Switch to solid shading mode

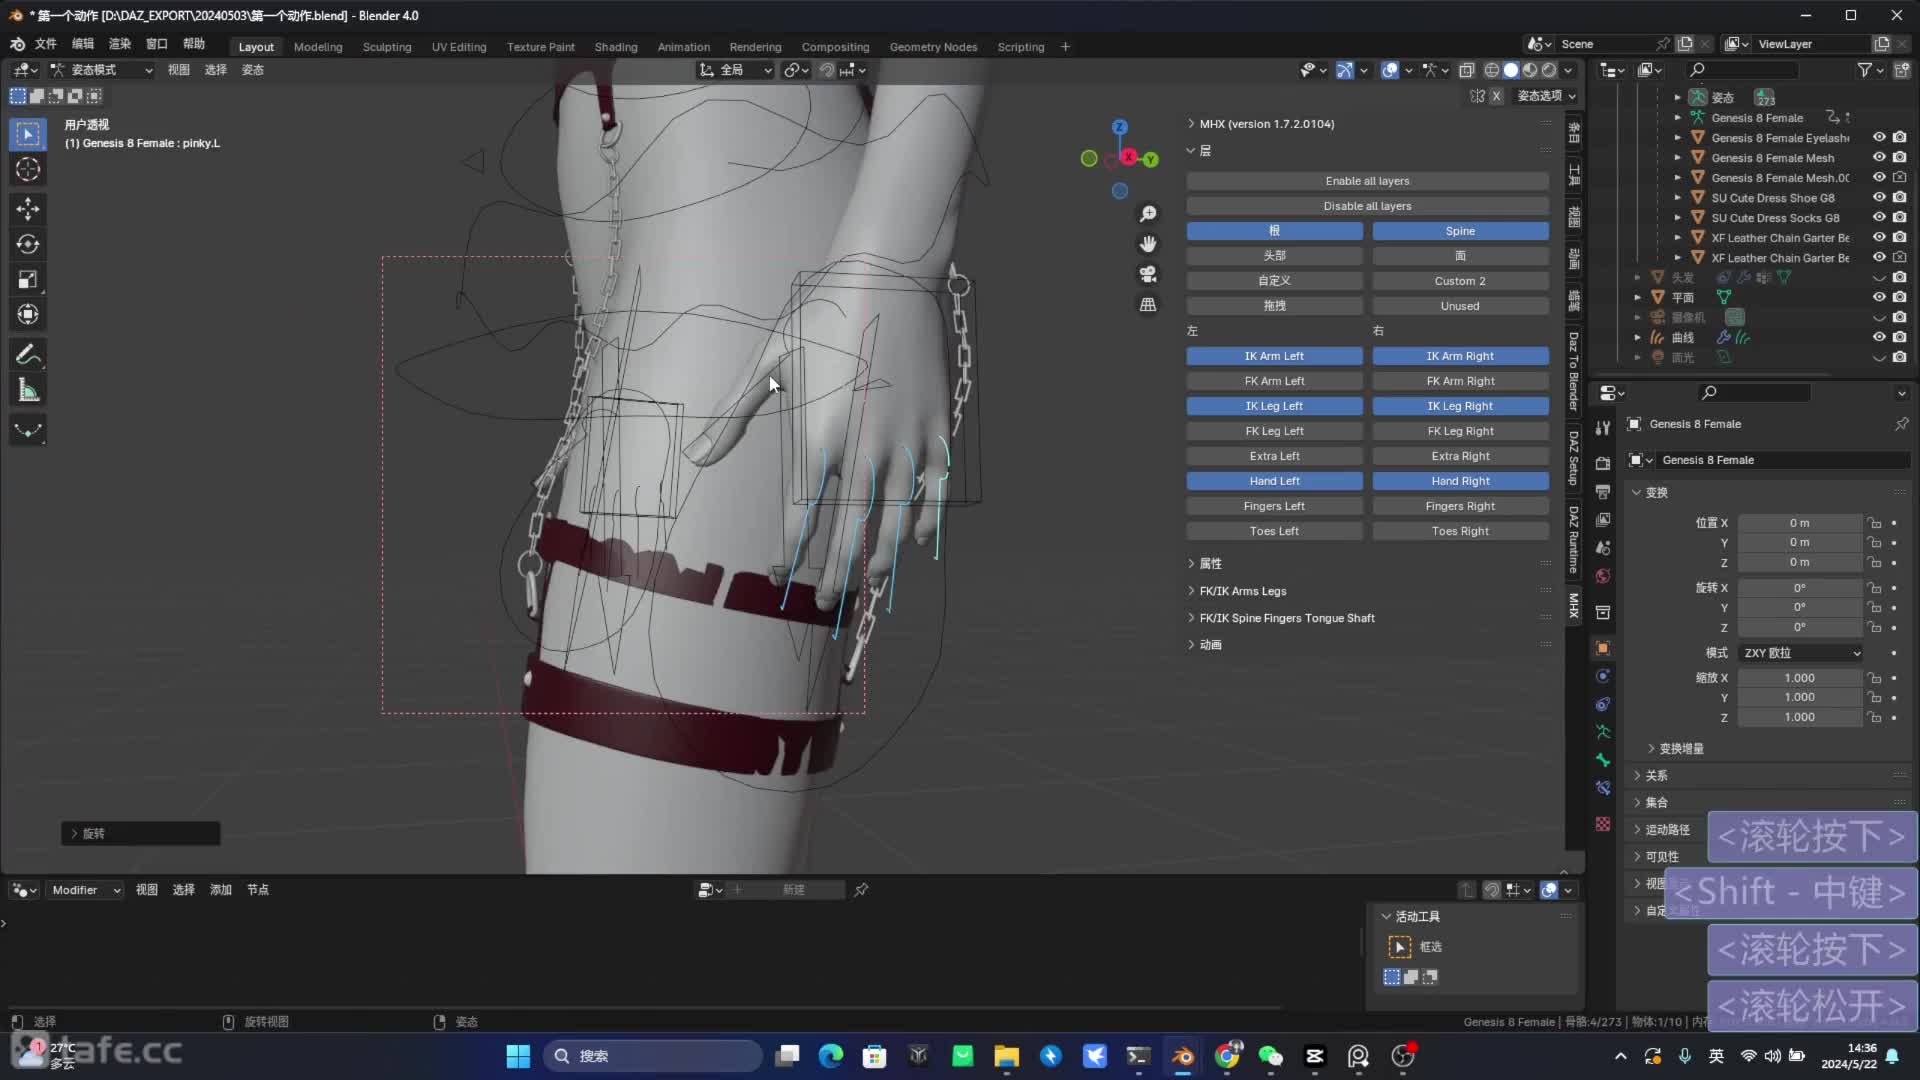pyautogui.click(x=1511, y=70)
